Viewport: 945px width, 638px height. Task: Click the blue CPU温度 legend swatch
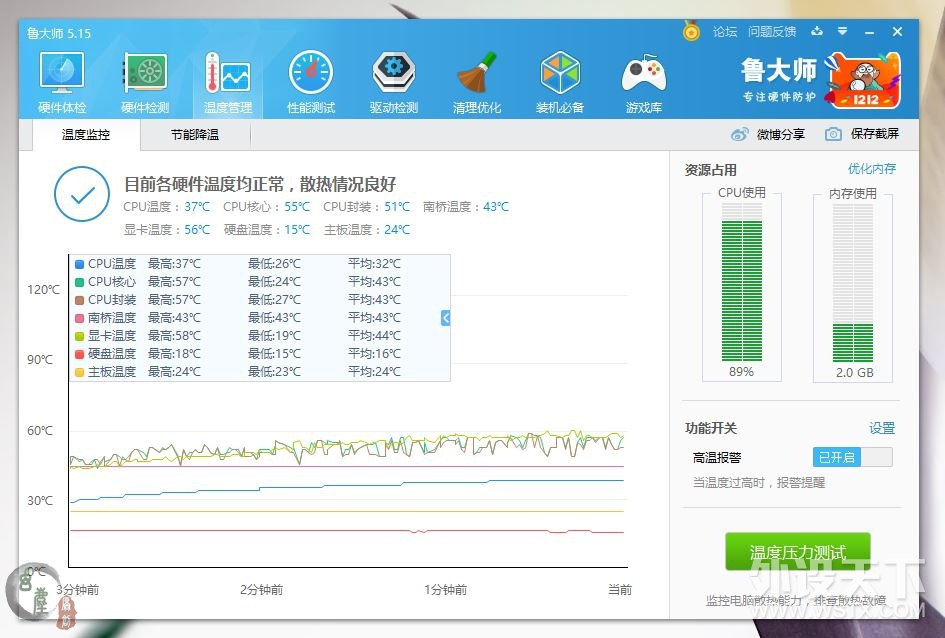(x=79, y=264)
